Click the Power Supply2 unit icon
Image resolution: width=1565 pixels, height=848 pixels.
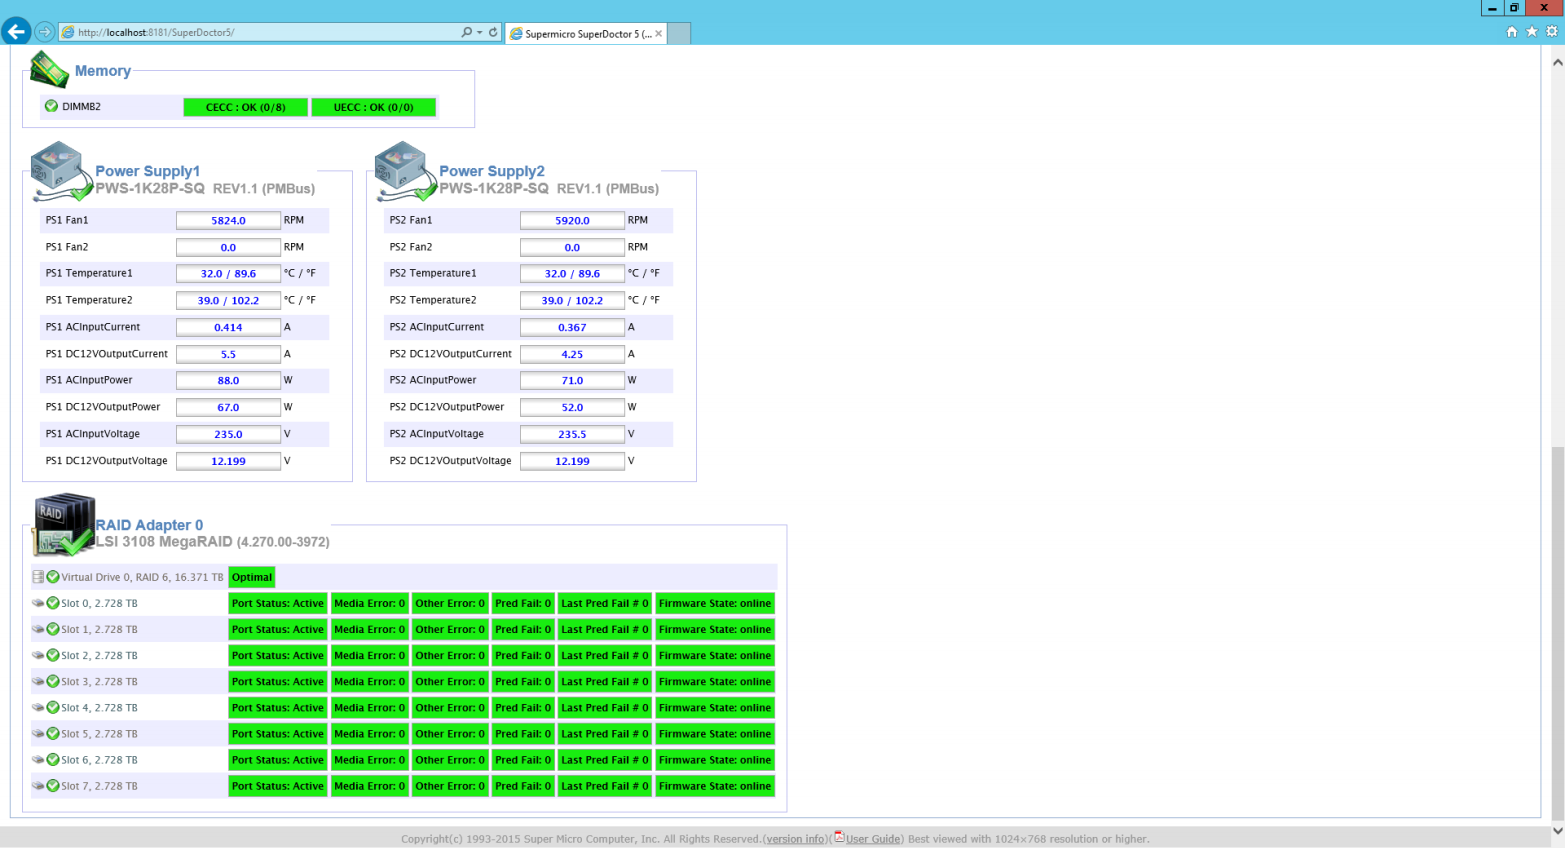[x=404, y=171]
